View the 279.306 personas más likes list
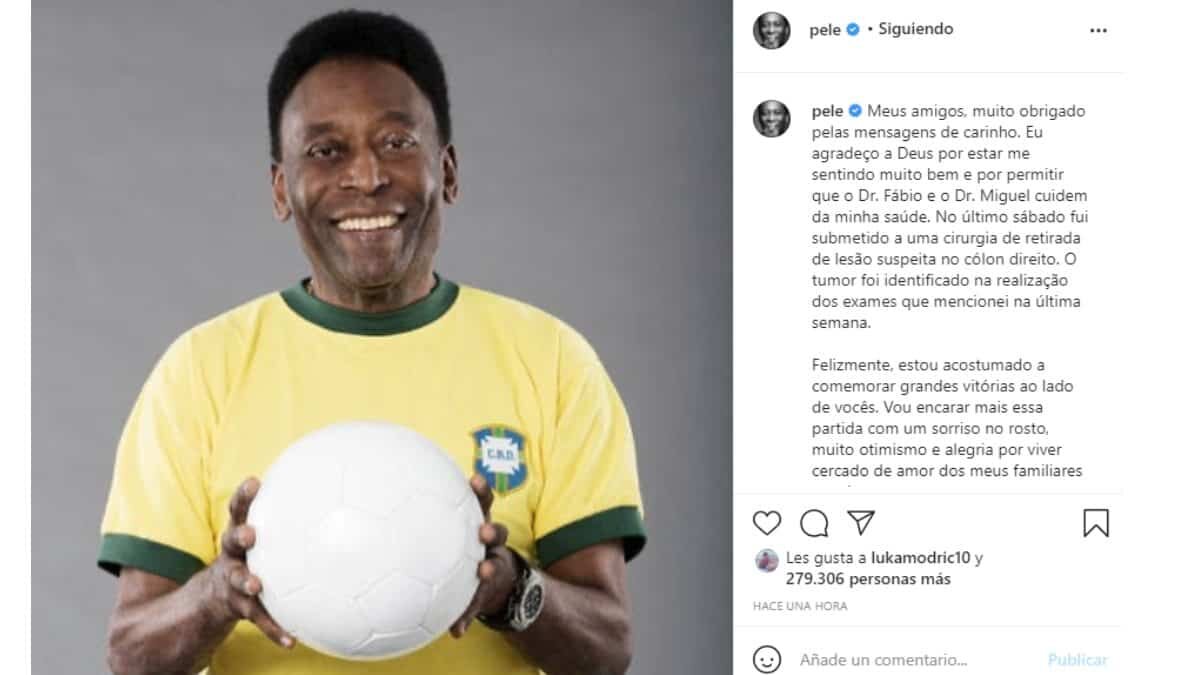 tap(868, 579)
